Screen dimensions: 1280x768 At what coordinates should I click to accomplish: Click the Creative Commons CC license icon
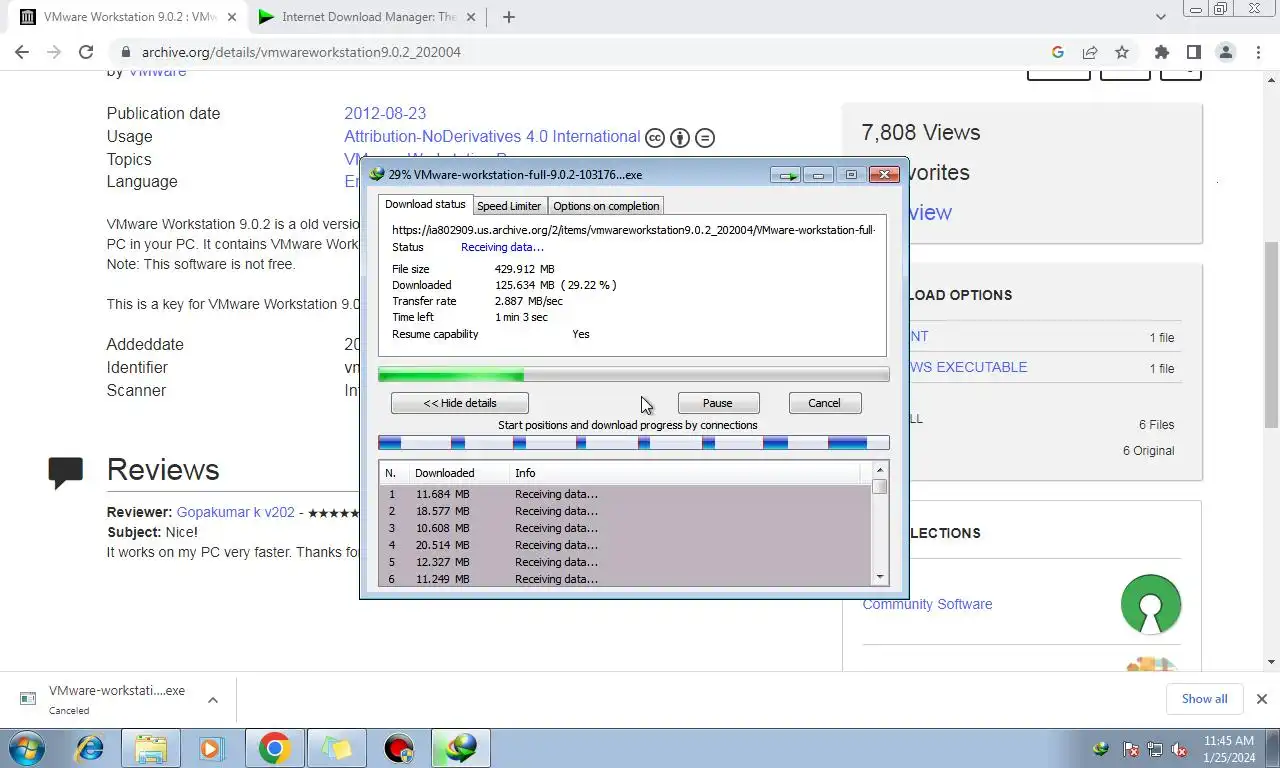click(655, 138)
